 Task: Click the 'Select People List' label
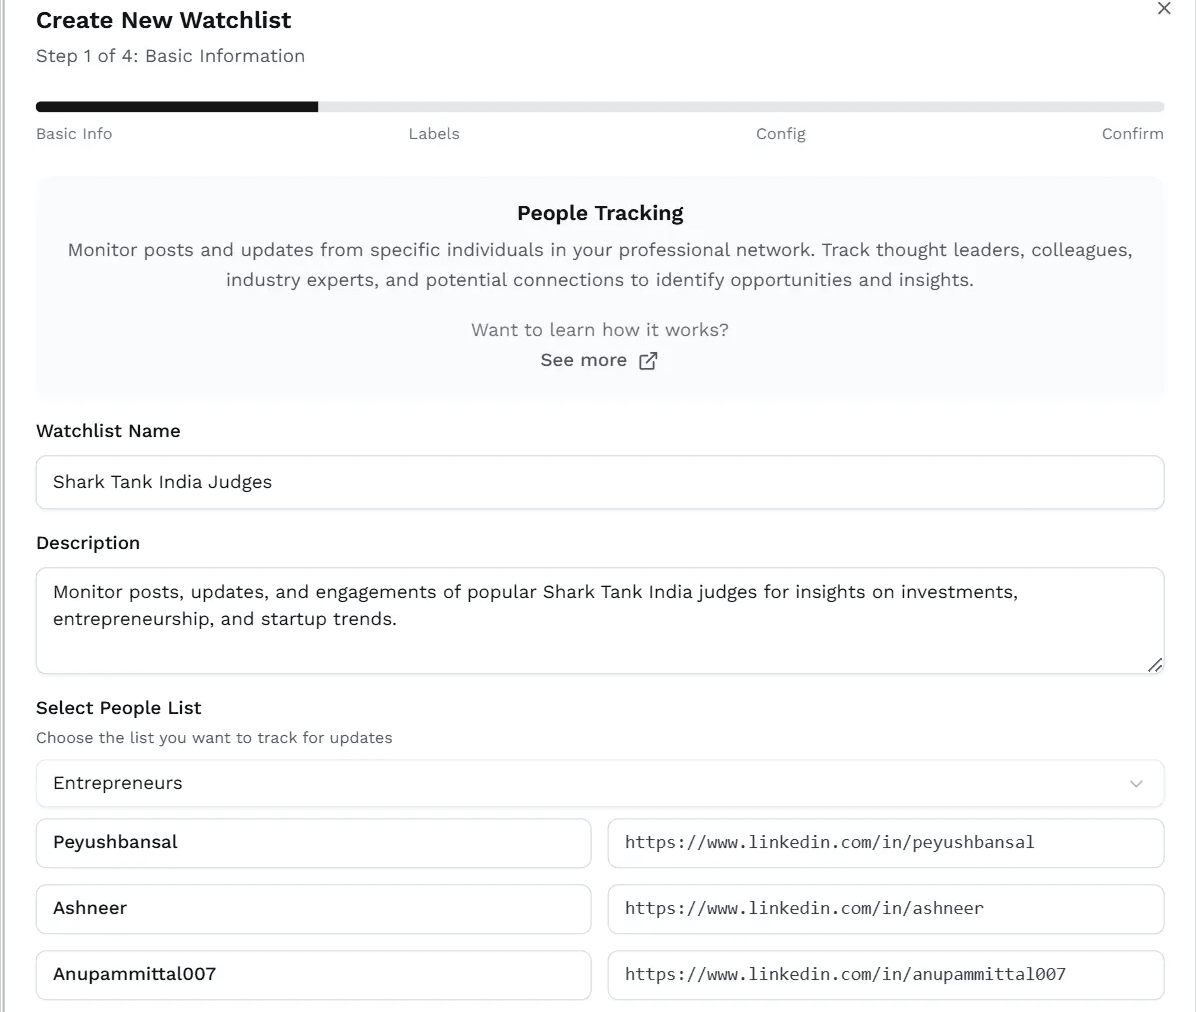(118, 708)
